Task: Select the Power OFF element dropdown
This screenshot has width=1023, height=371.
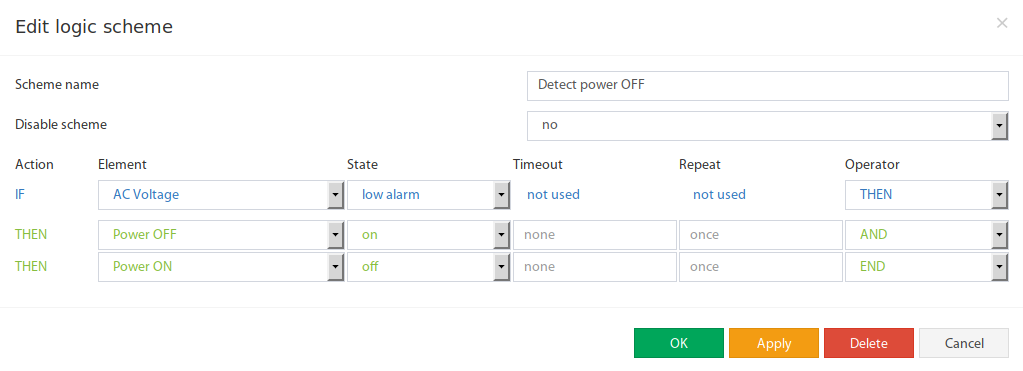Action: [x=221, y=235]
